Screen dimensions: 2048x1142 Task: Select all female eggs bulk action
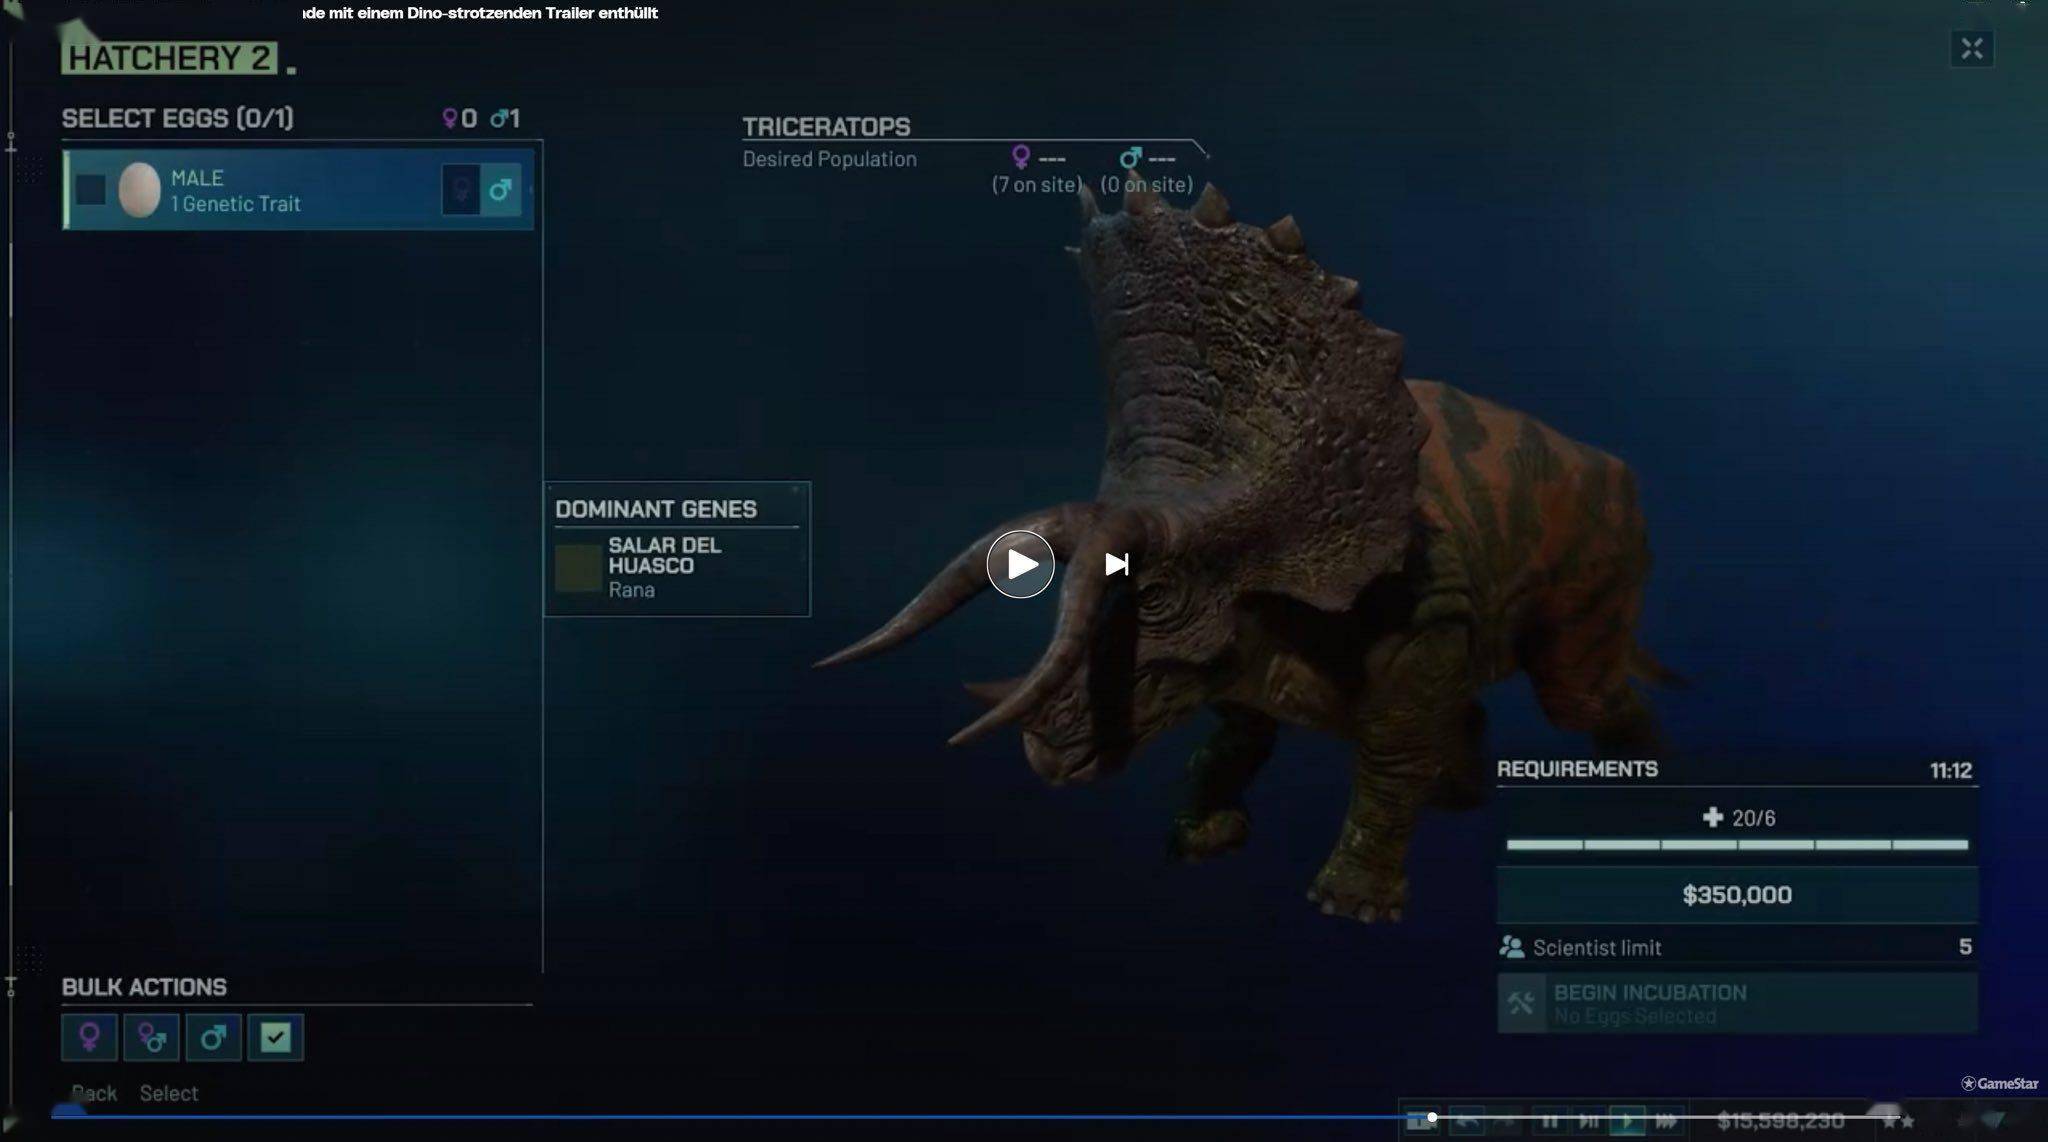click(x=89, y=1037)
